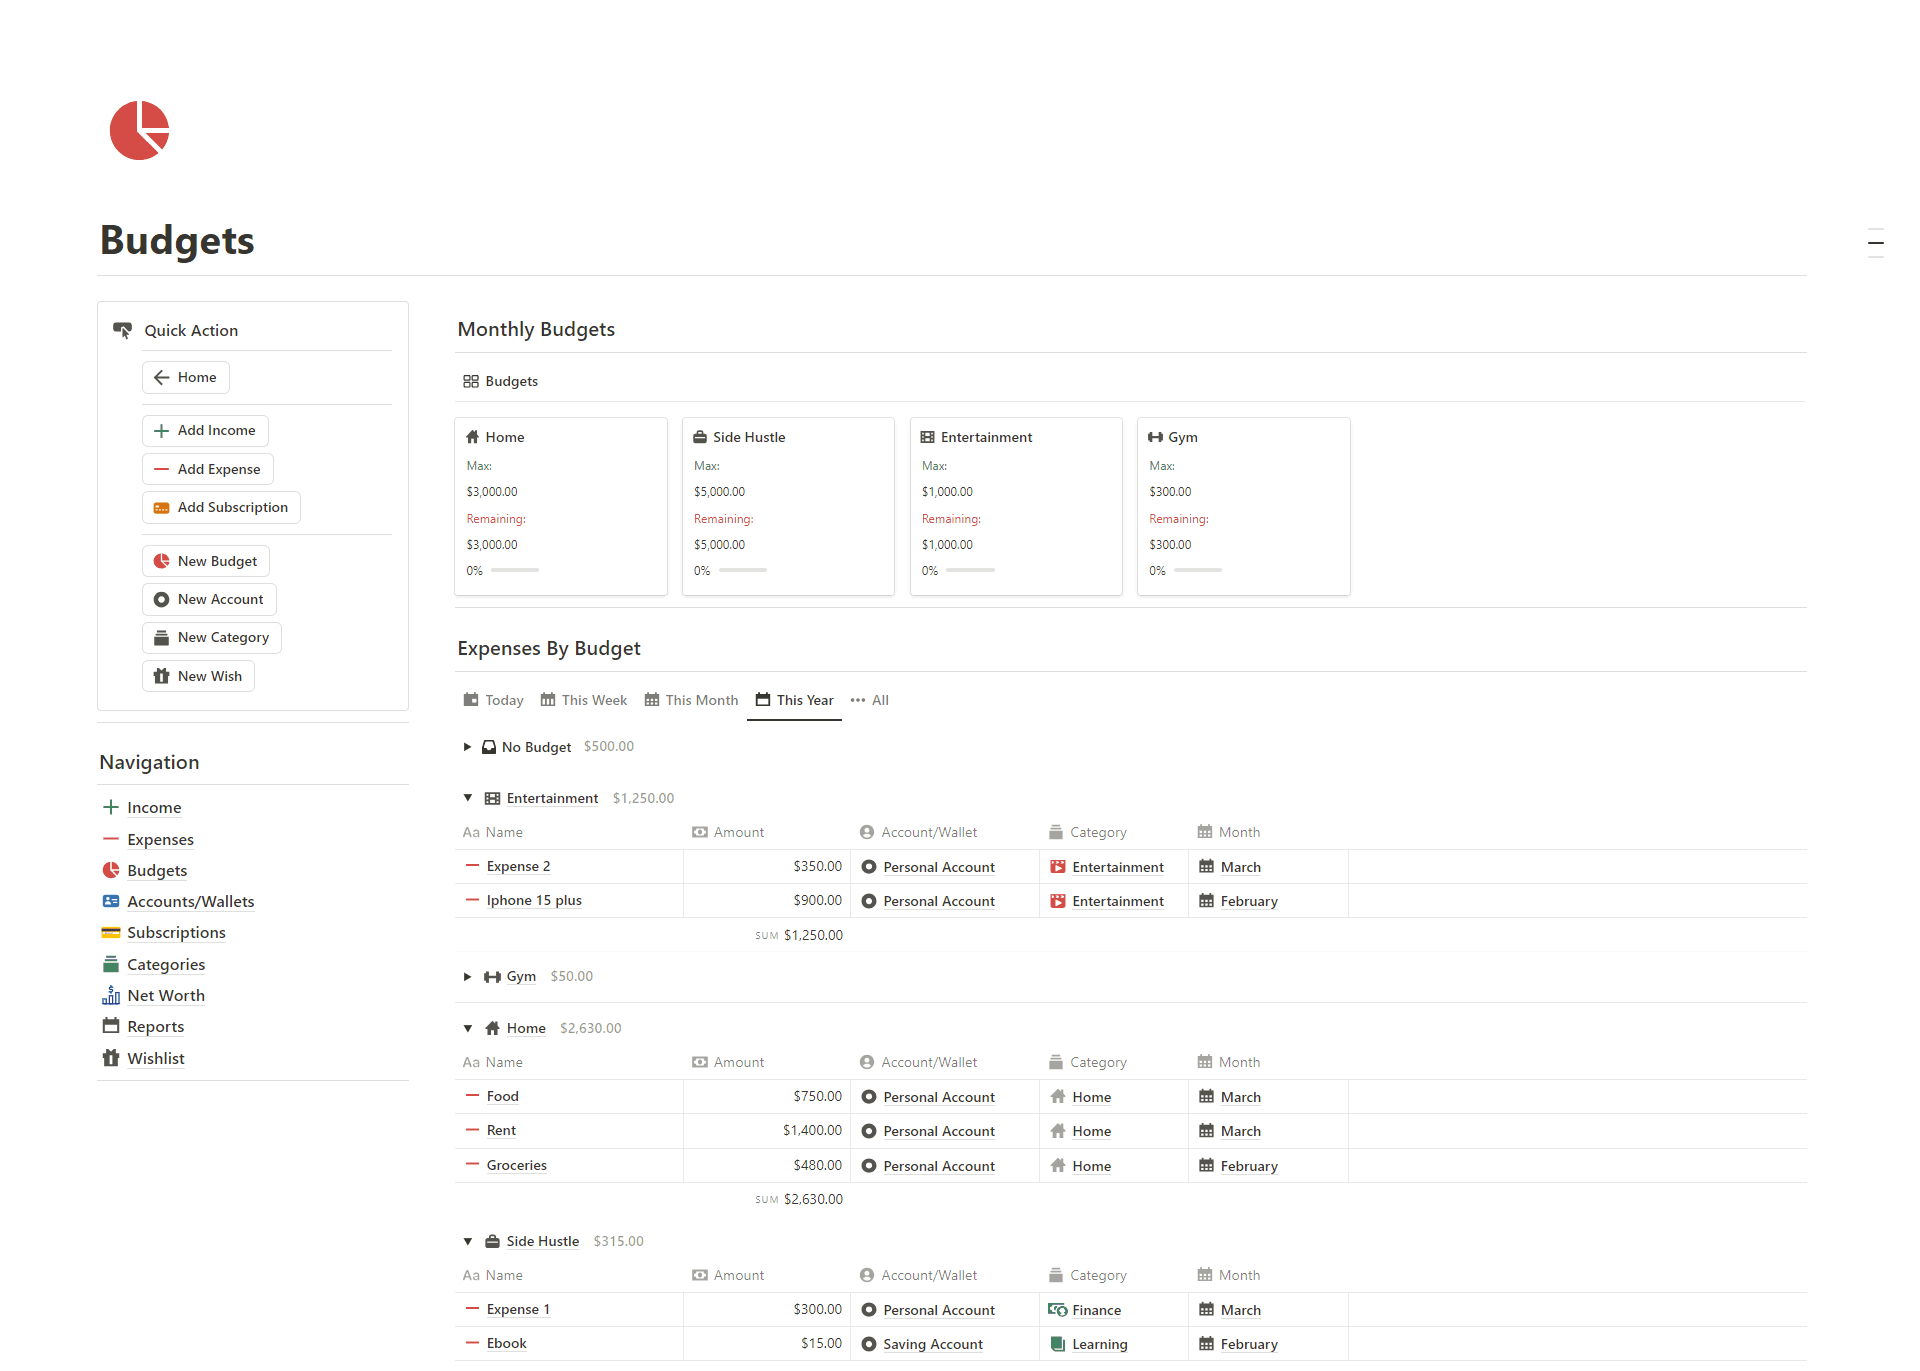The height and width of the screenshot is (1371, 1920).
Task: Click the Wishlist icon in navigation
Action: click(x=114, y=1056)
